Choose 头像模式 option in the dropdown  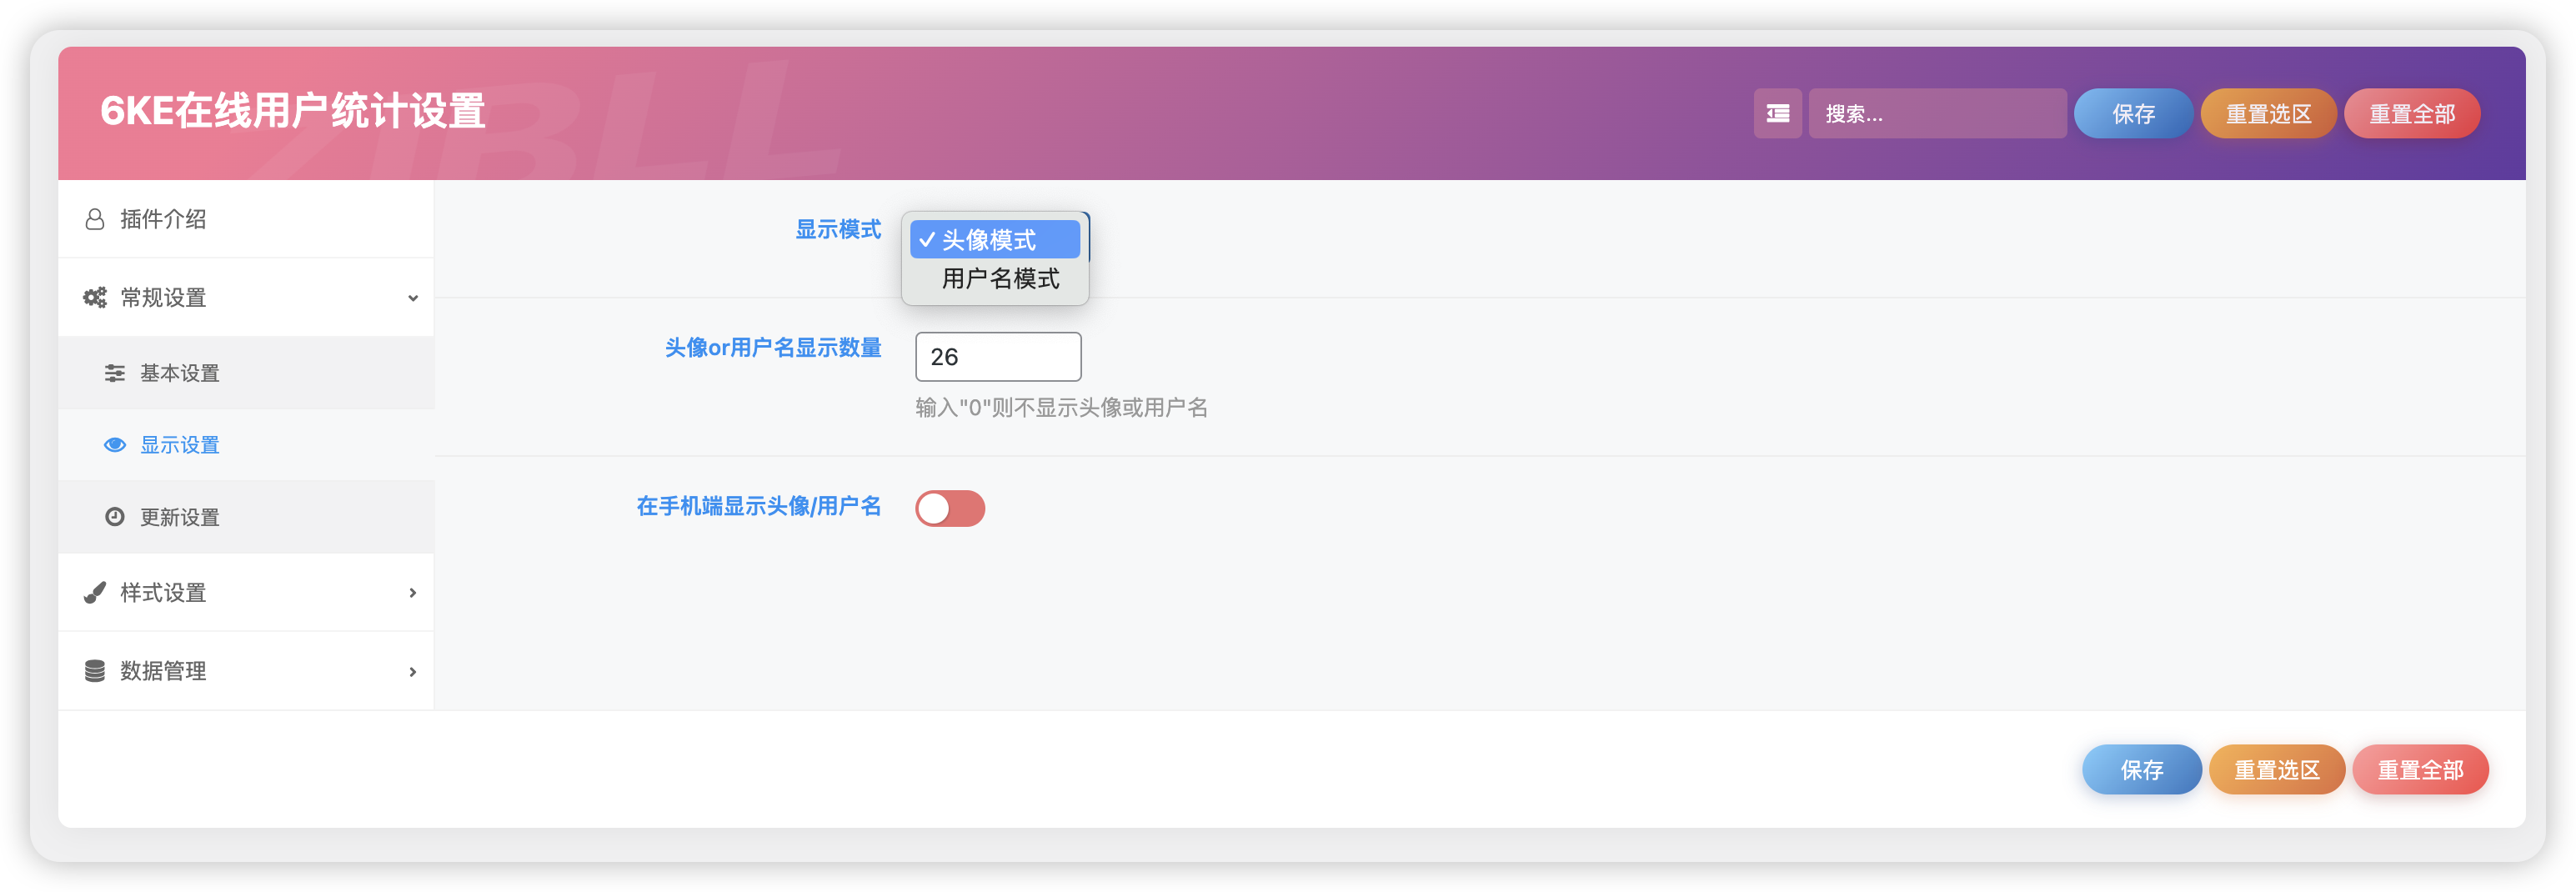tap(994, 240)
